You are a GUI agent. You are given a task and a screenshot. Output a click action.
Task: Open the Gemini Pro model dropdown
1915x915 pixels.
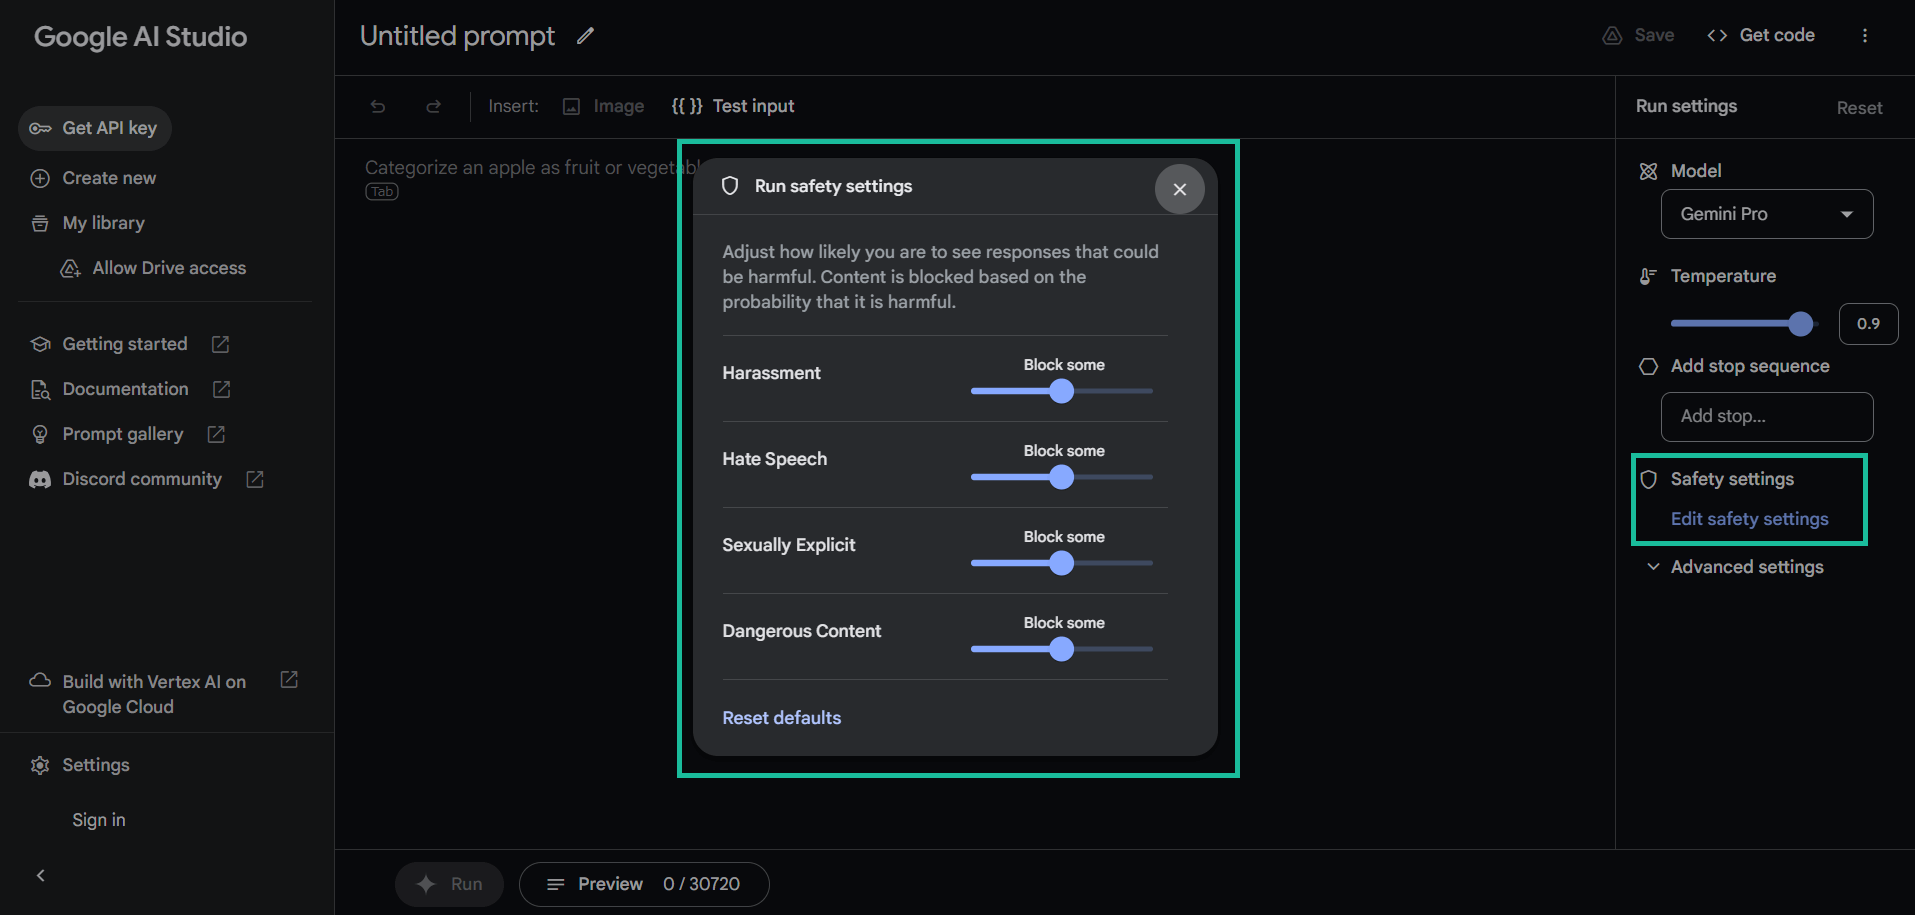[x=1766, y=214]
